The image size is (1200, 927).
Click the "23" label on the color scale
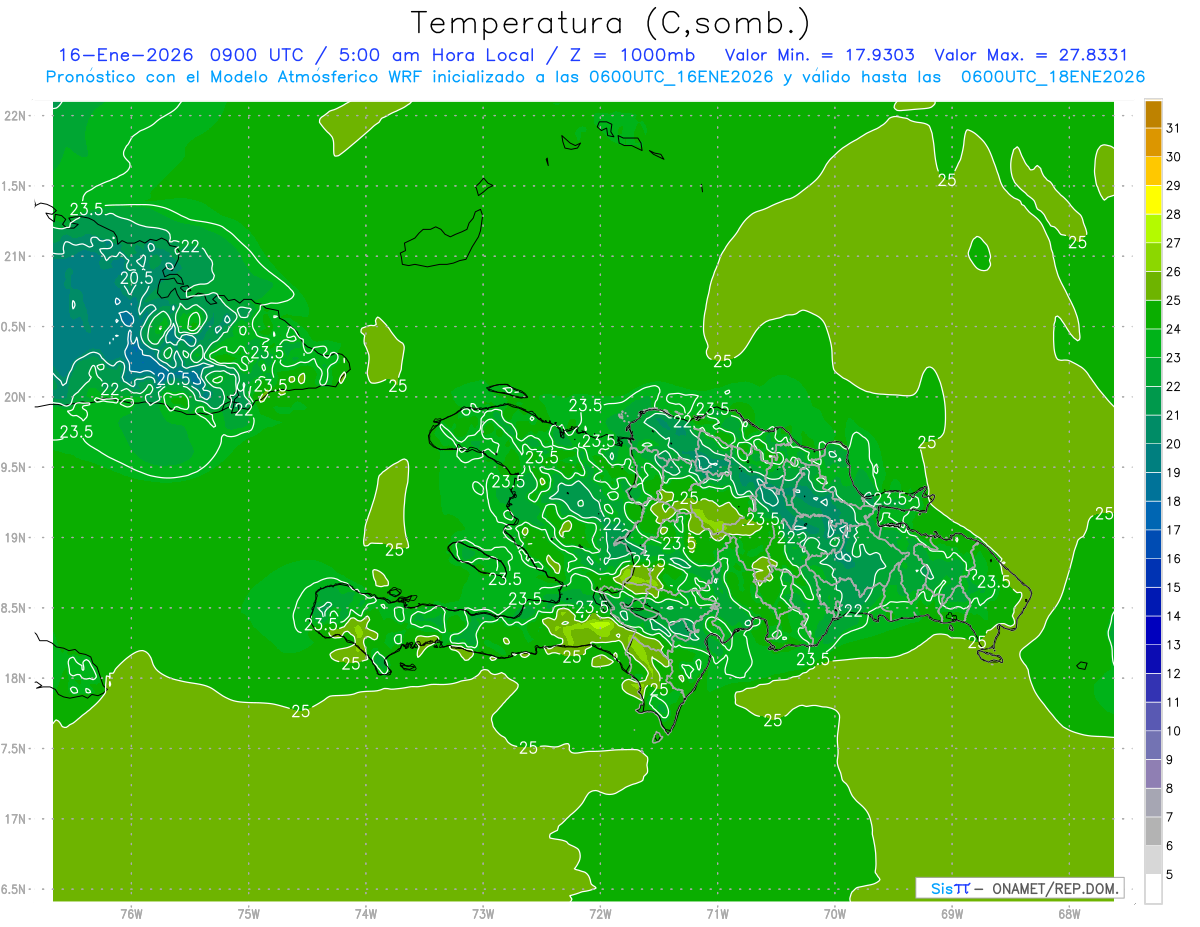pyautogui.click(x=1173, y=358)
